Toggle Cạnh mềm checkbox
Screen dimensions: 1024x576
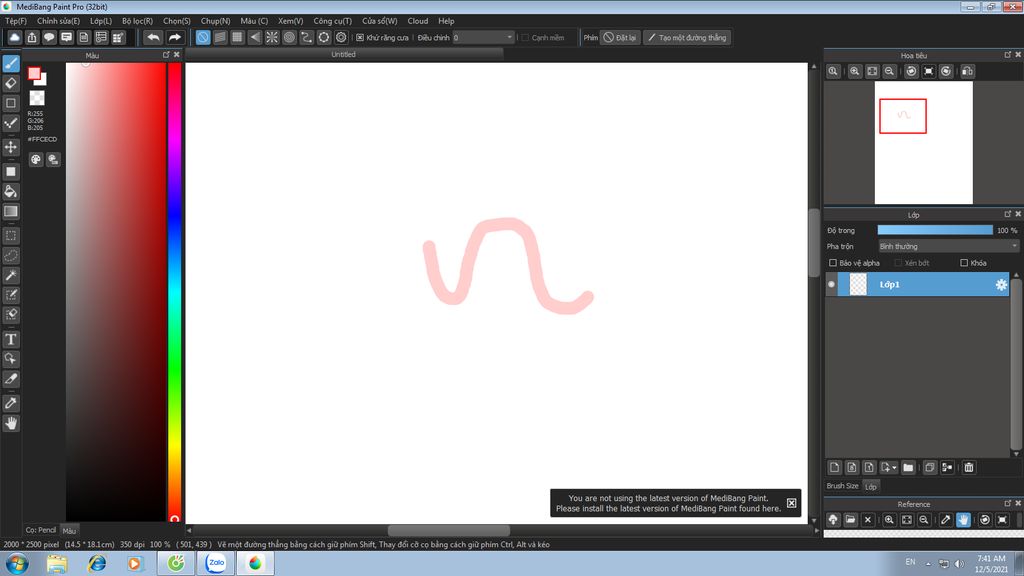[525, 38]
